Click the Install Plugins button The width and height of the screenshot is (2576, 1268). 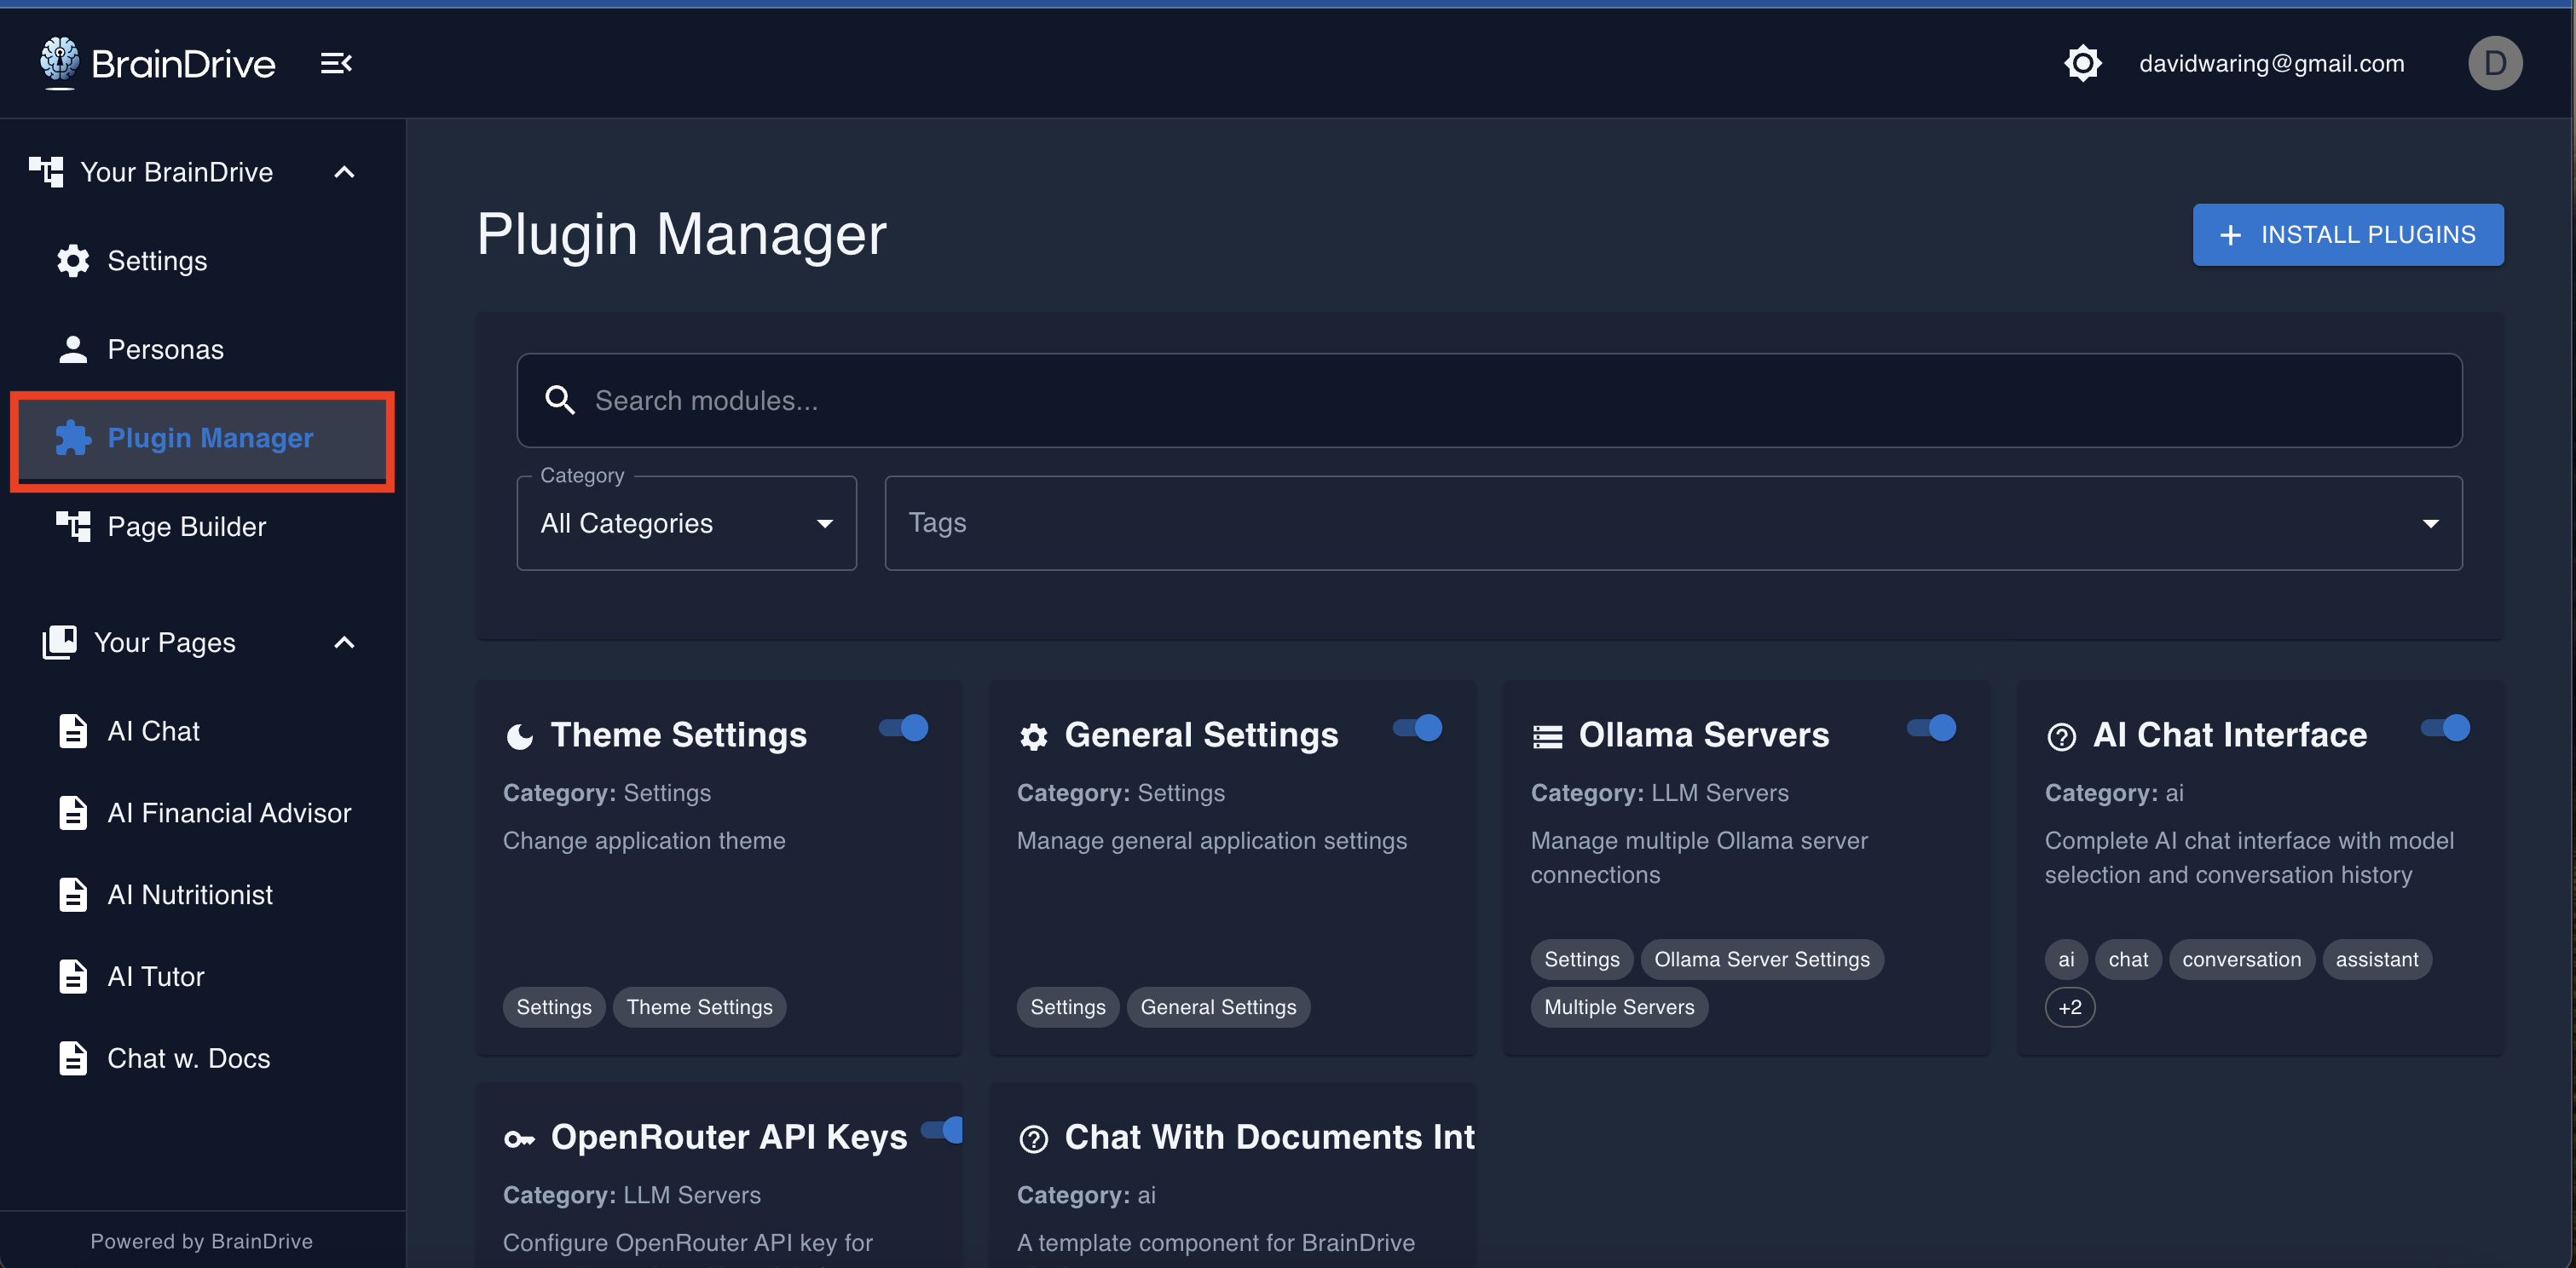tap(2347, 234)
